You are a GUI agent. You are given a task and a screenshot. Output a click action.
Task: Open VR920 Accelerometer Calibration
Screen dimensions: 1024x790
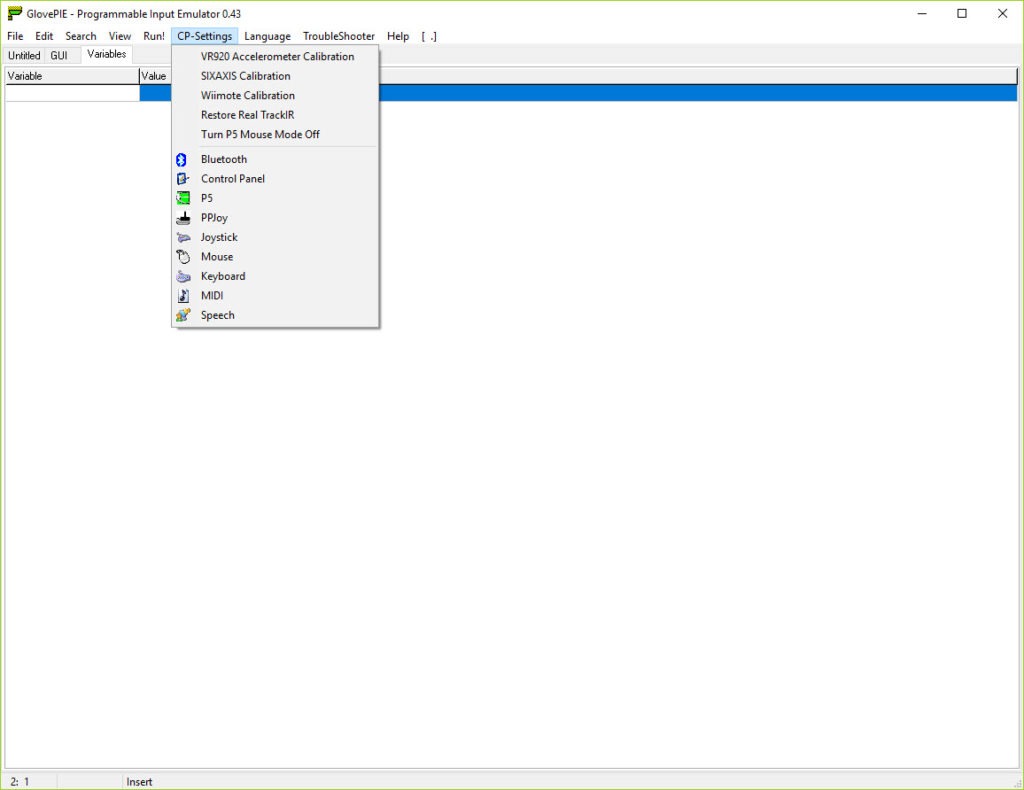tap(275, 57)
